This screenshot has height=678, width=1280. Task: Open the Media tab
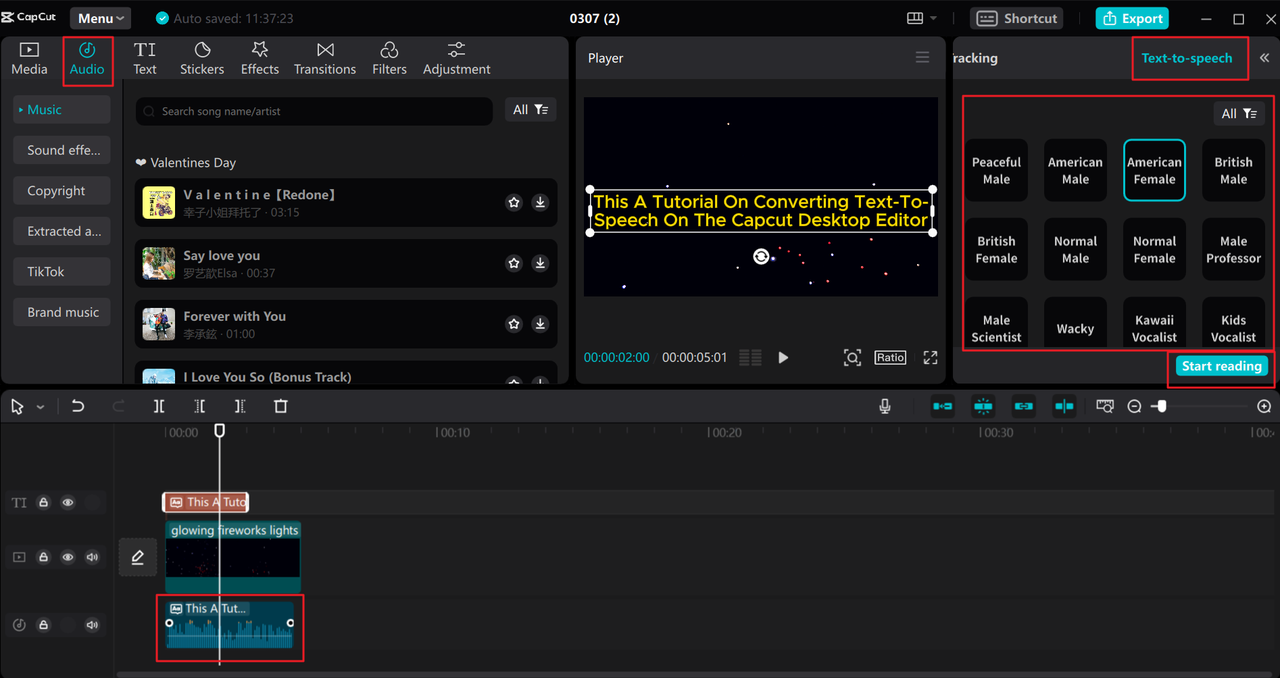tap(29, 59)
